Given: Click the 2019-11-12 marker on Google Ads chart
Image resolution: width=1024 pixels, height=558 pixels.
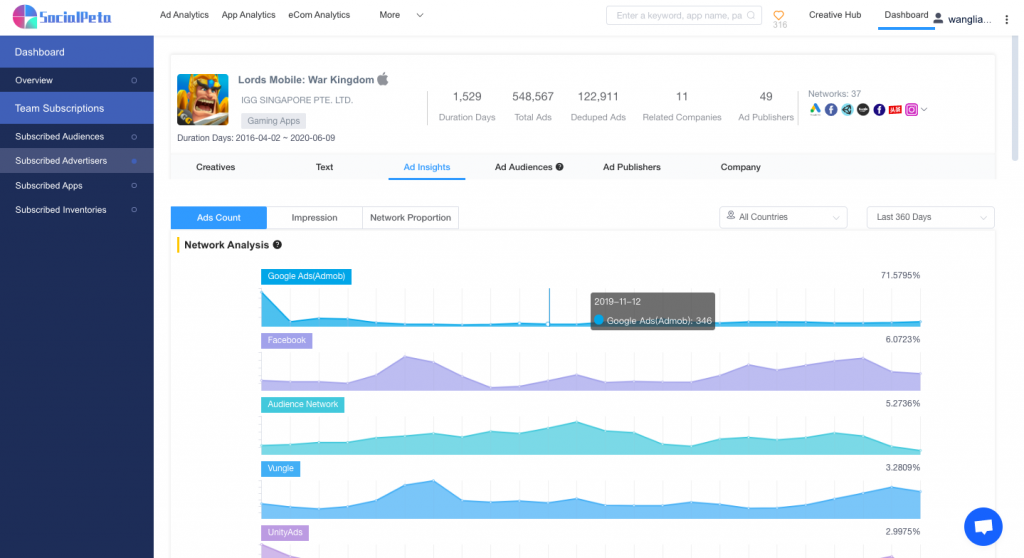Looking at the screenshot, I should [549, 323].
